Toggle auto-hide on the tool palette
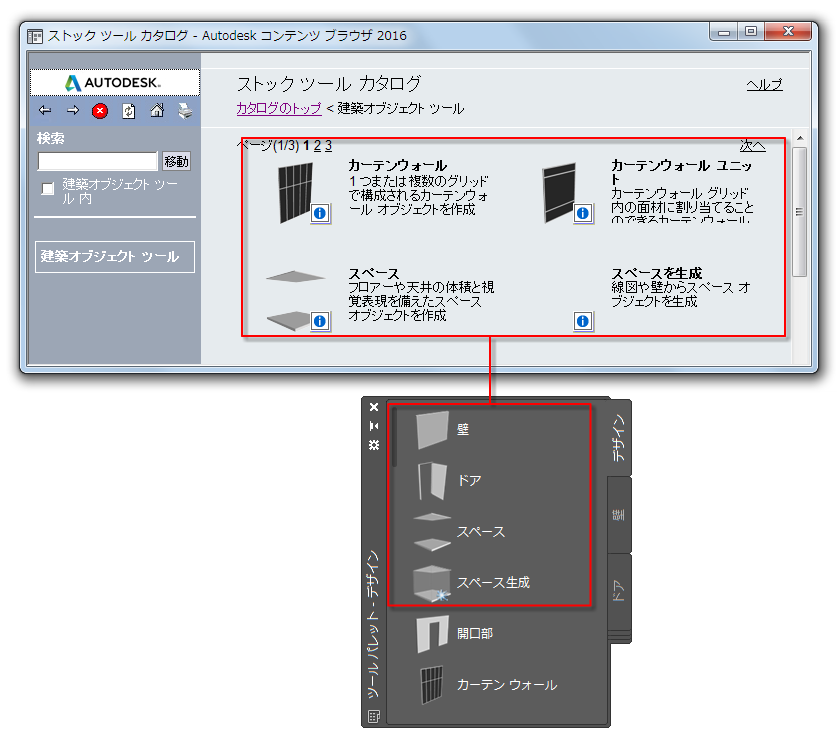 pyautogui.click(x=374, y=426)
